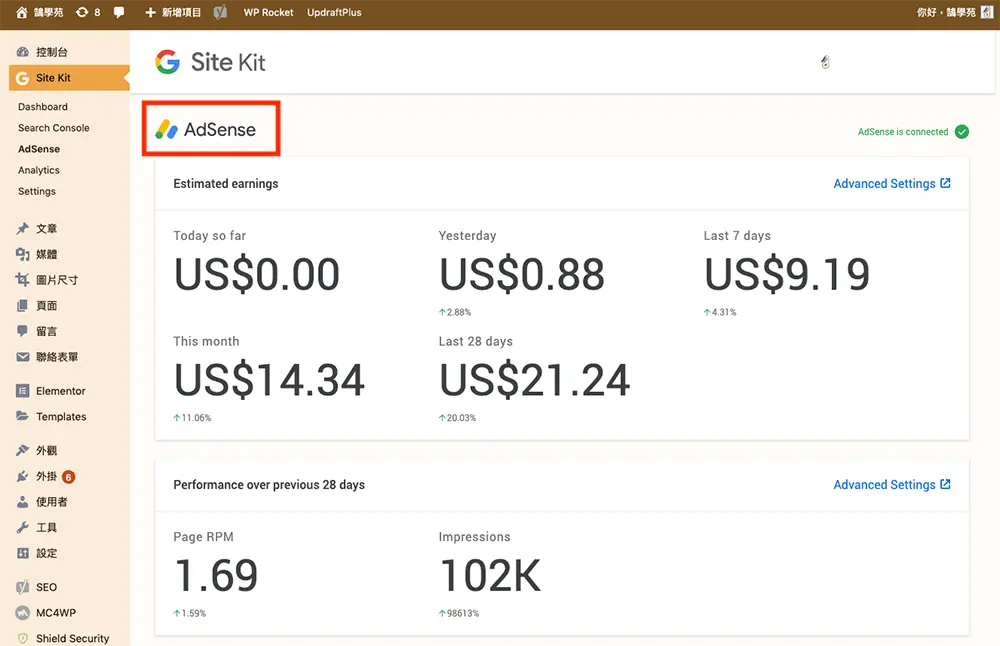Viewport: 1000px width, 646px height.
Task: Open Advanced Settings for Estimated earnings
Action: [892, 184]
